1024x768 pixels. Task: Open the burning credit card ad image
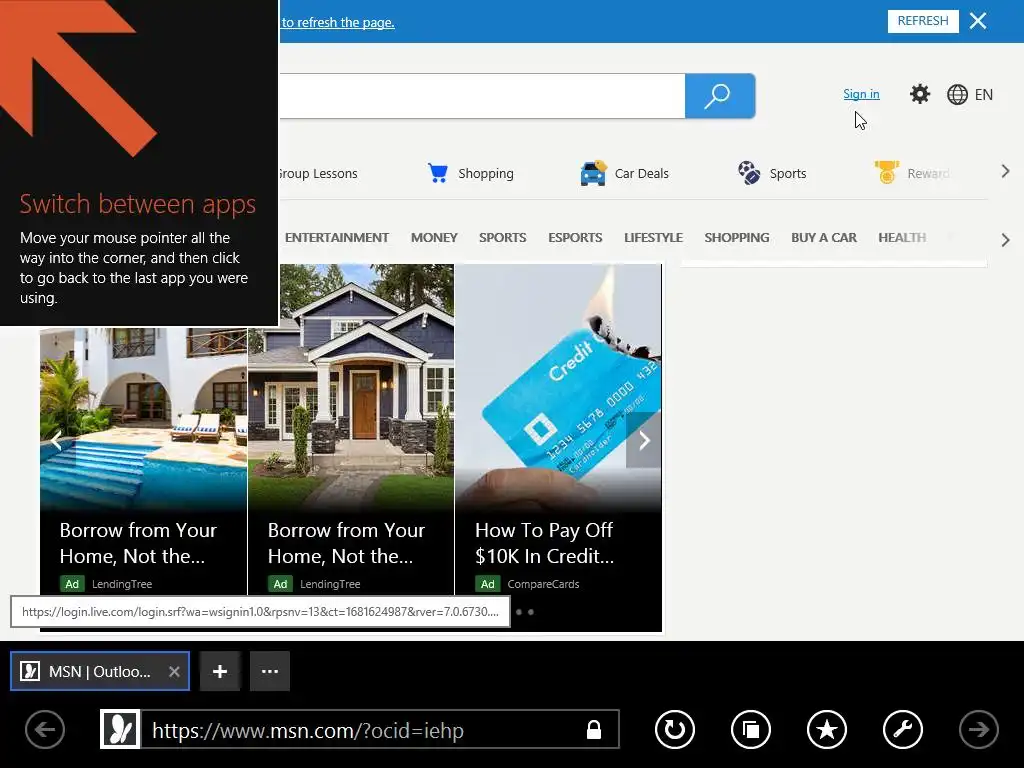click(558, 385)
